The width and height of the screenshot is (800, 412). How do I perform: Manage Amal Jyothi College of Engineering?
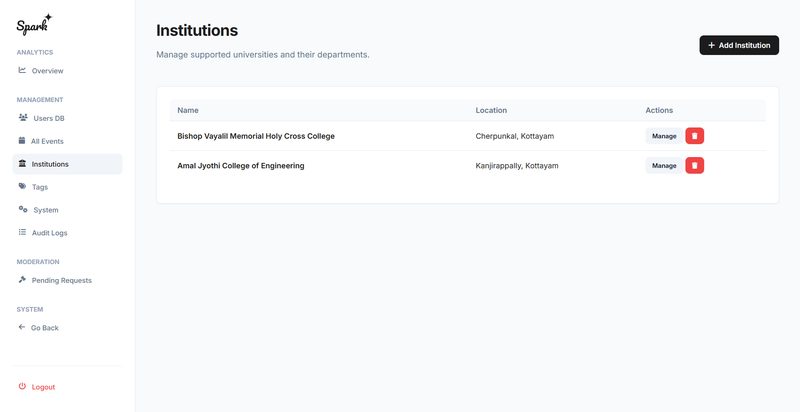point(664,165)
